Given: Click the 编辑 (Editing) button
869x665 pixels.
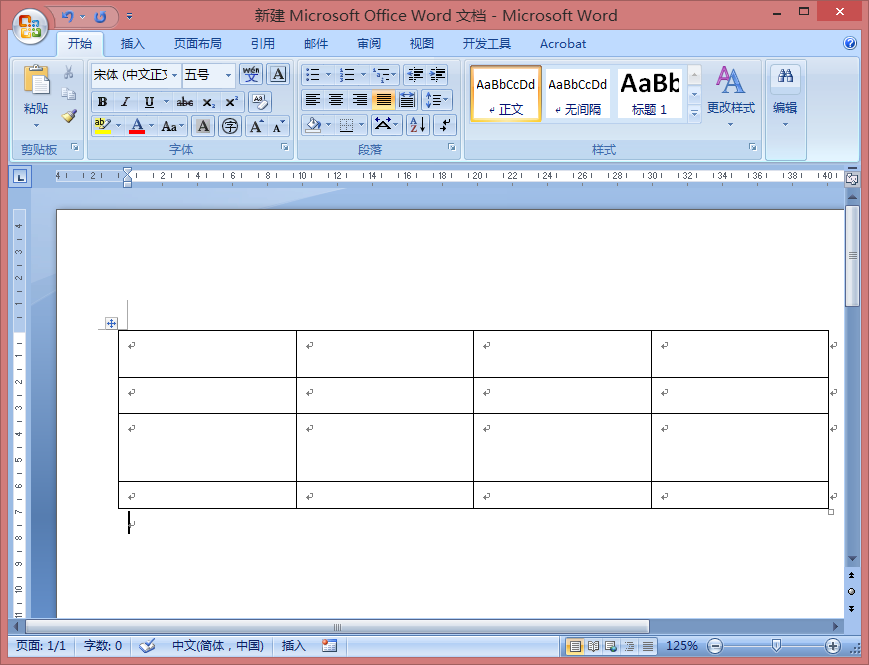Looking at the screenshot, I should coord(785,95).
